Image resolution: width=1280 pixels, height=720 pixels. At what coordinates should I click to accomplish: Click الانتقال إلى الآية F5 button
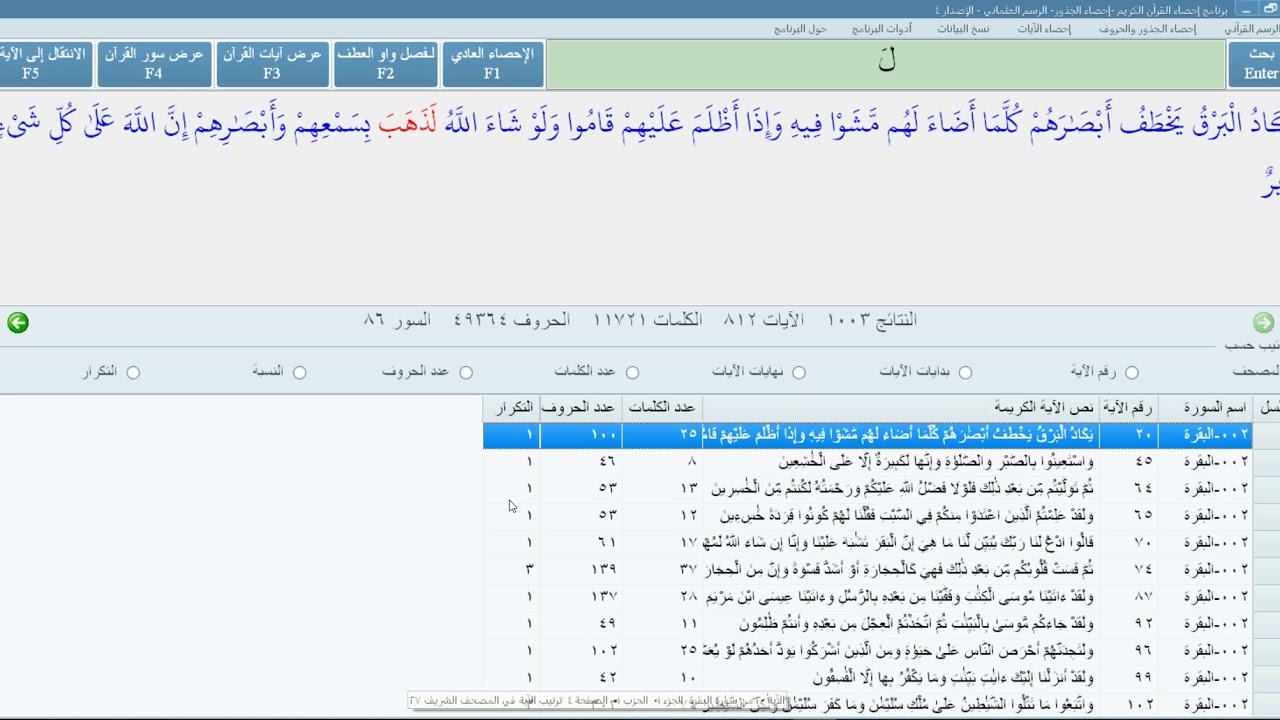pyautogui.click(x=44, y=64)
